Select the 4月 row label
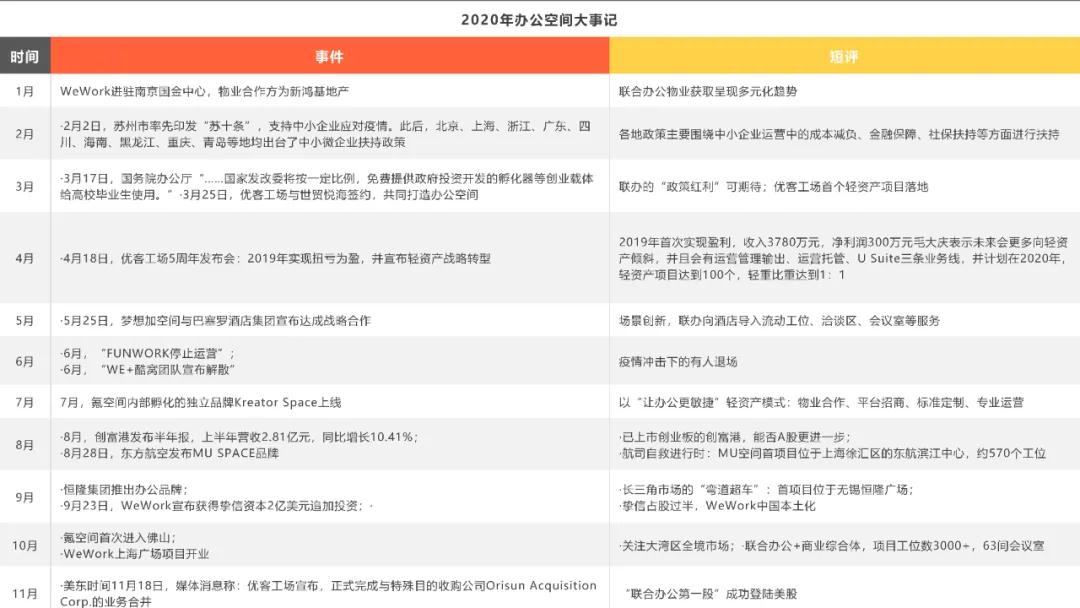 pyautogui.click(x=25, y=258)
